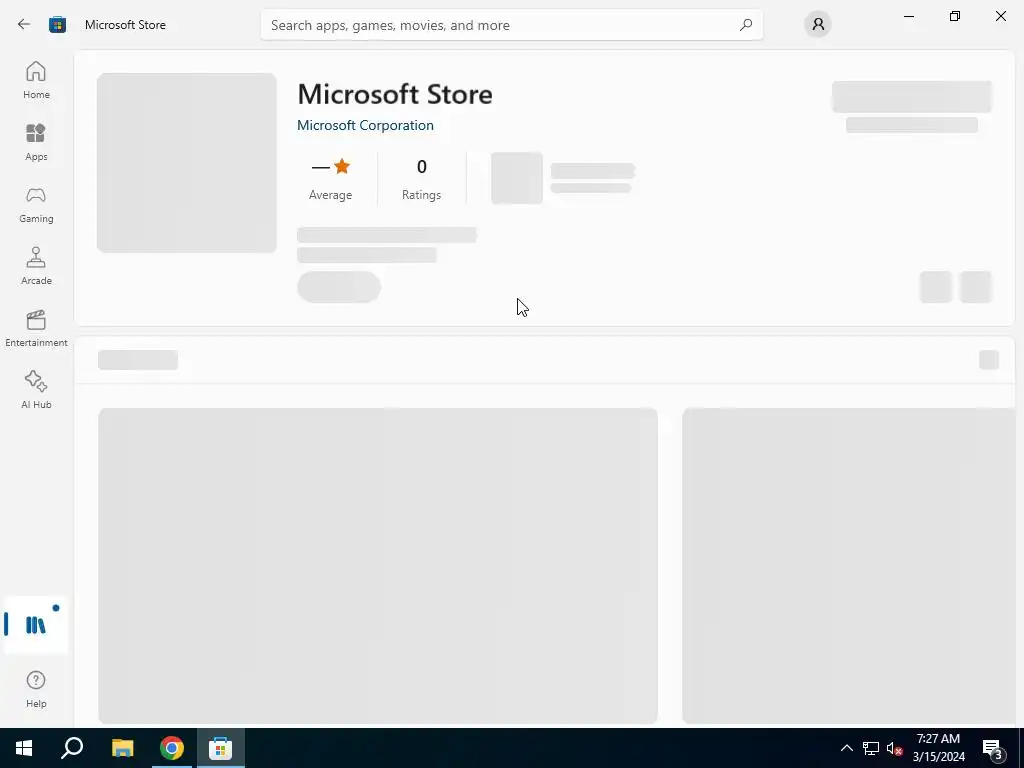Open the AI Hub section in sidebar
1024x768 pixels.
point(36,390)
